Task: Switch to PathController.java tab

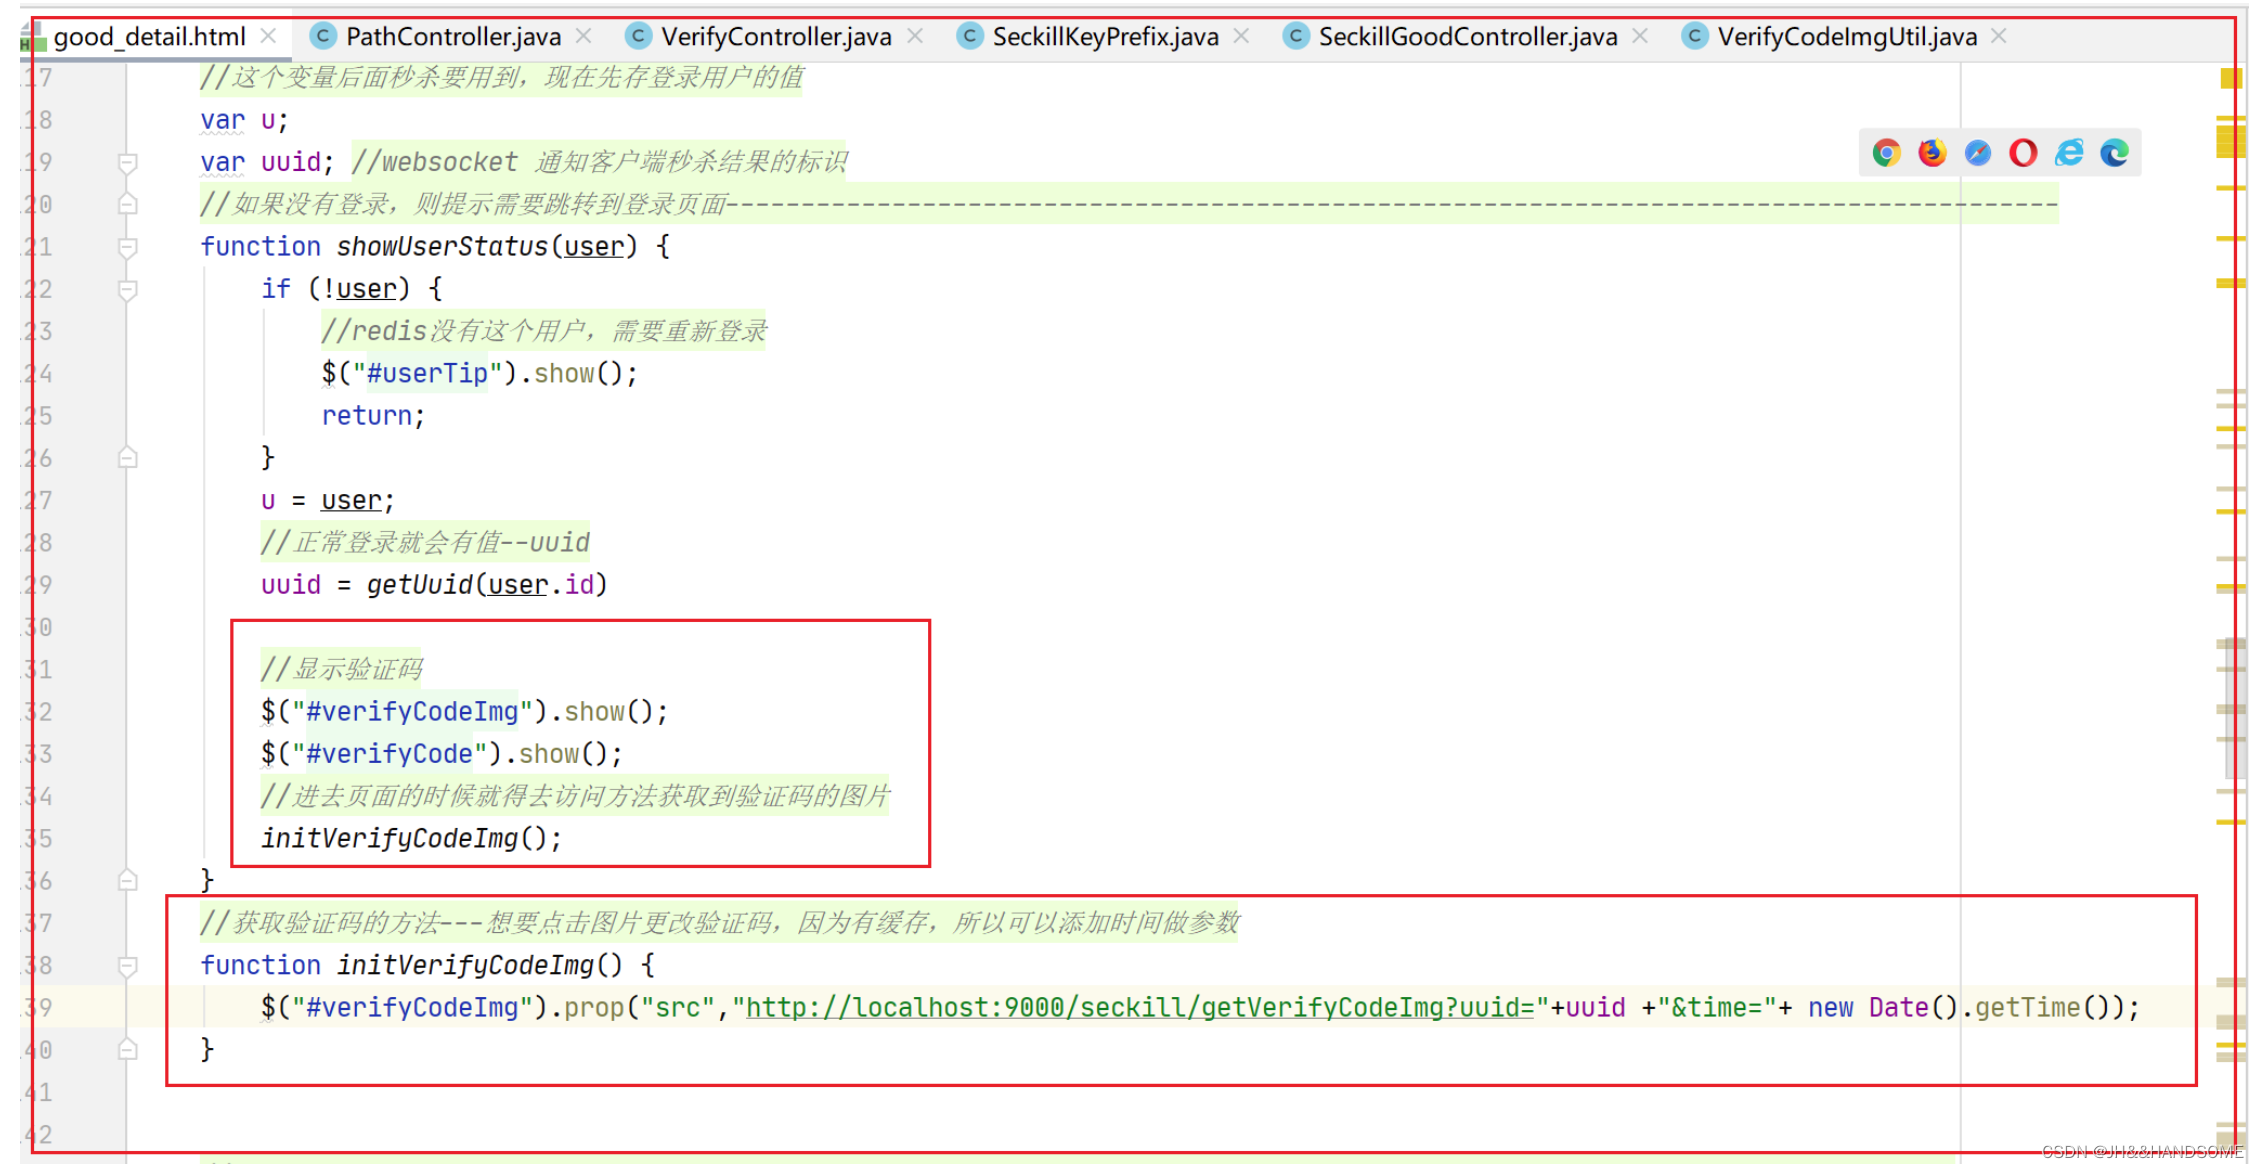Action: [452, 37]
